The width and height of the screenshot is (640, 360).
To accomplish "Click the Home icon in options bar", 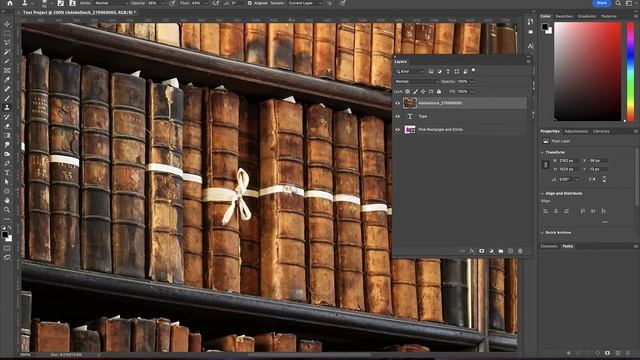I will coord(10,3).
